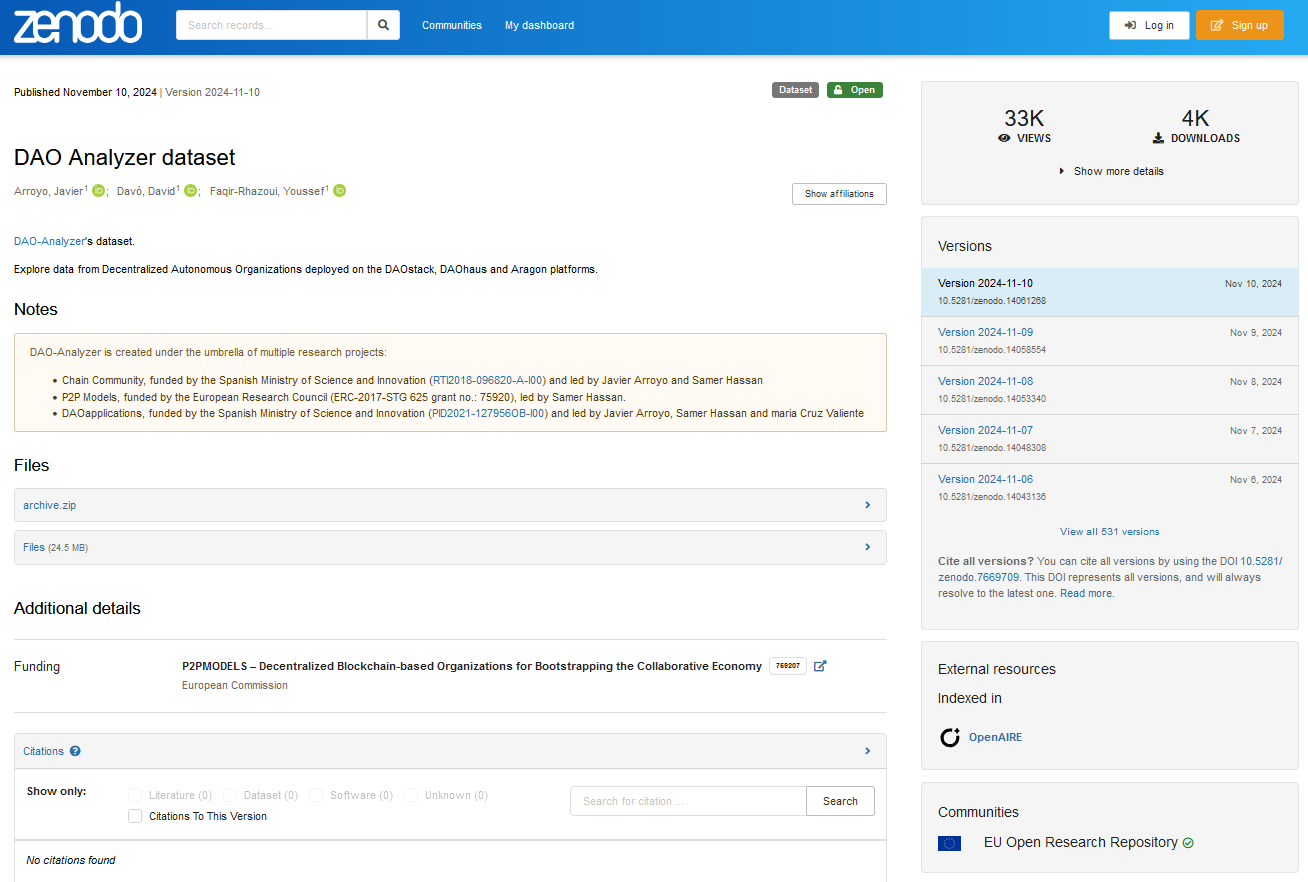Click the Read more link
The height and width of the screenshot is (882, 1308).
pos(1086,593)
